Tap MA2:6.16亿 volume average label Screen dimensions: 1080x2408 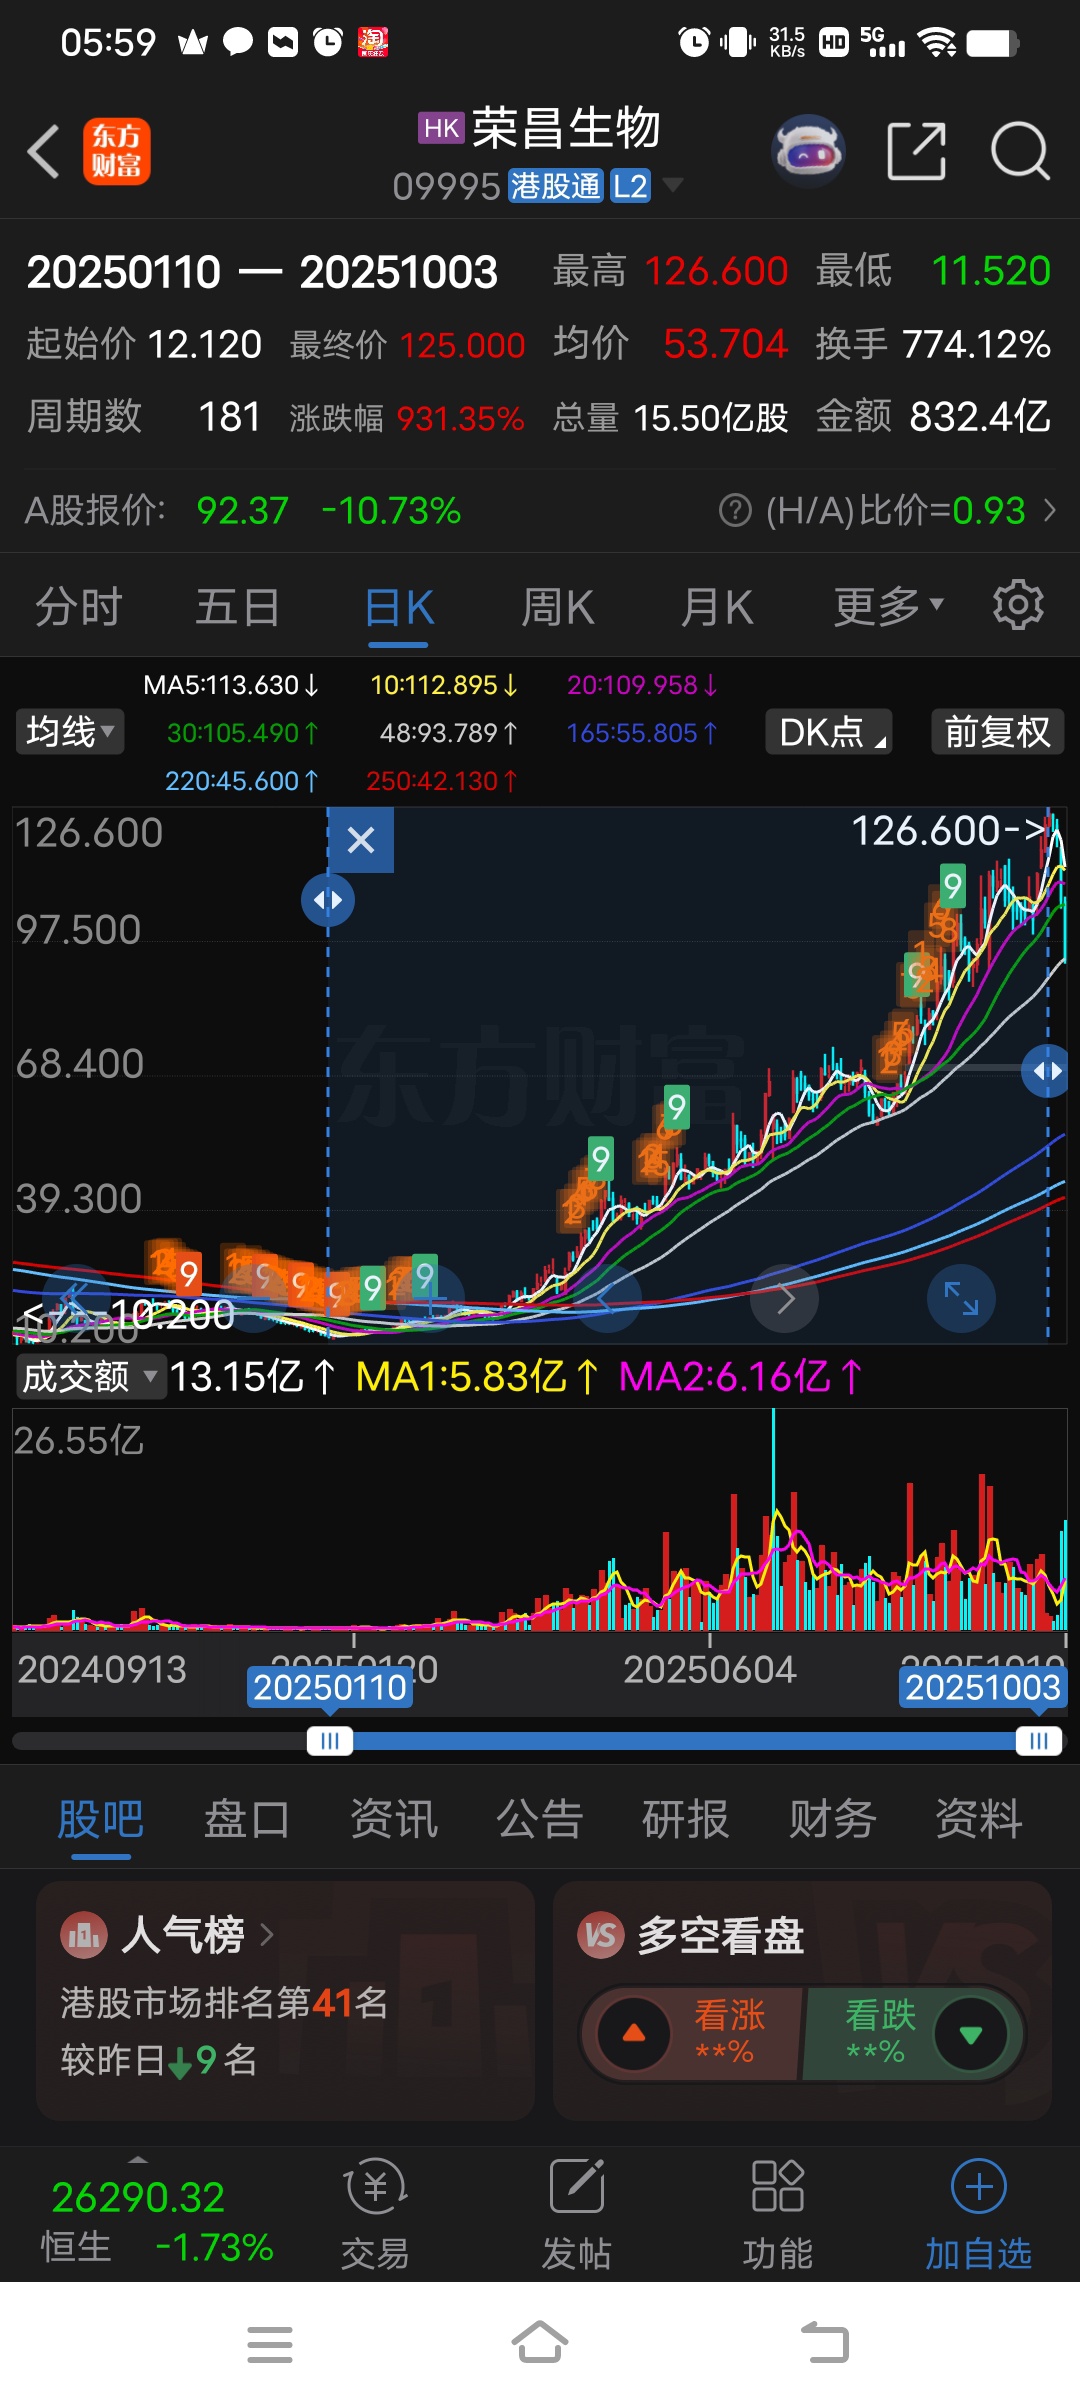pos(740,1377)
